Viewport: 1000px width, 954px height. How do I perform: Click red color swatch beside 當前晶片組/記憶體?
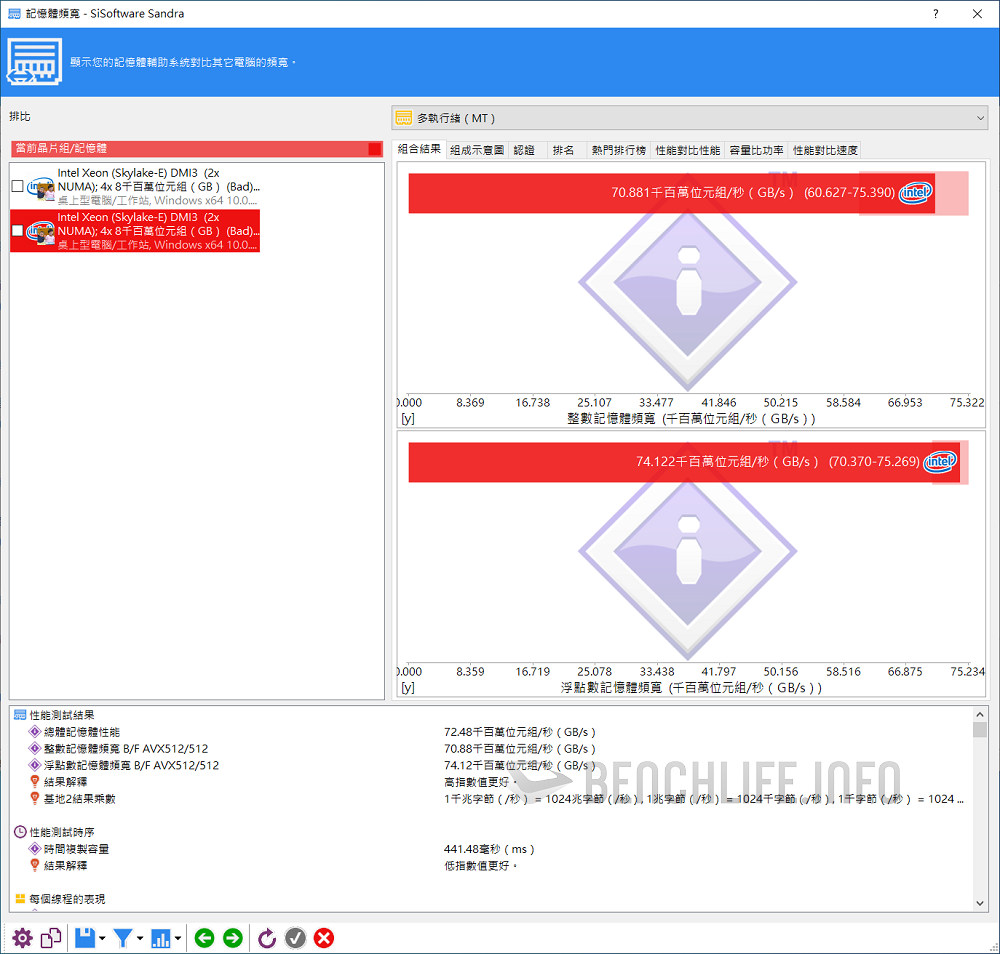374,149
